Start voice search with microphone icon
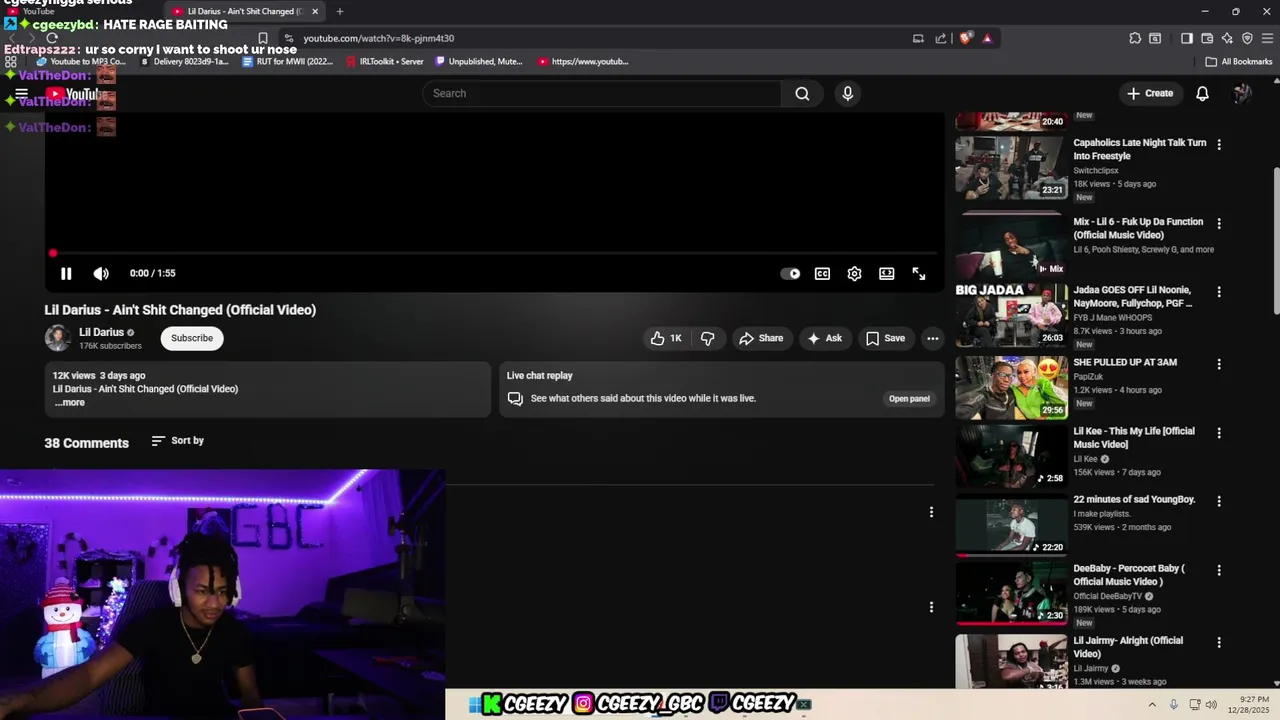Viewport: 1280px width, 720px height. (848, 93)
